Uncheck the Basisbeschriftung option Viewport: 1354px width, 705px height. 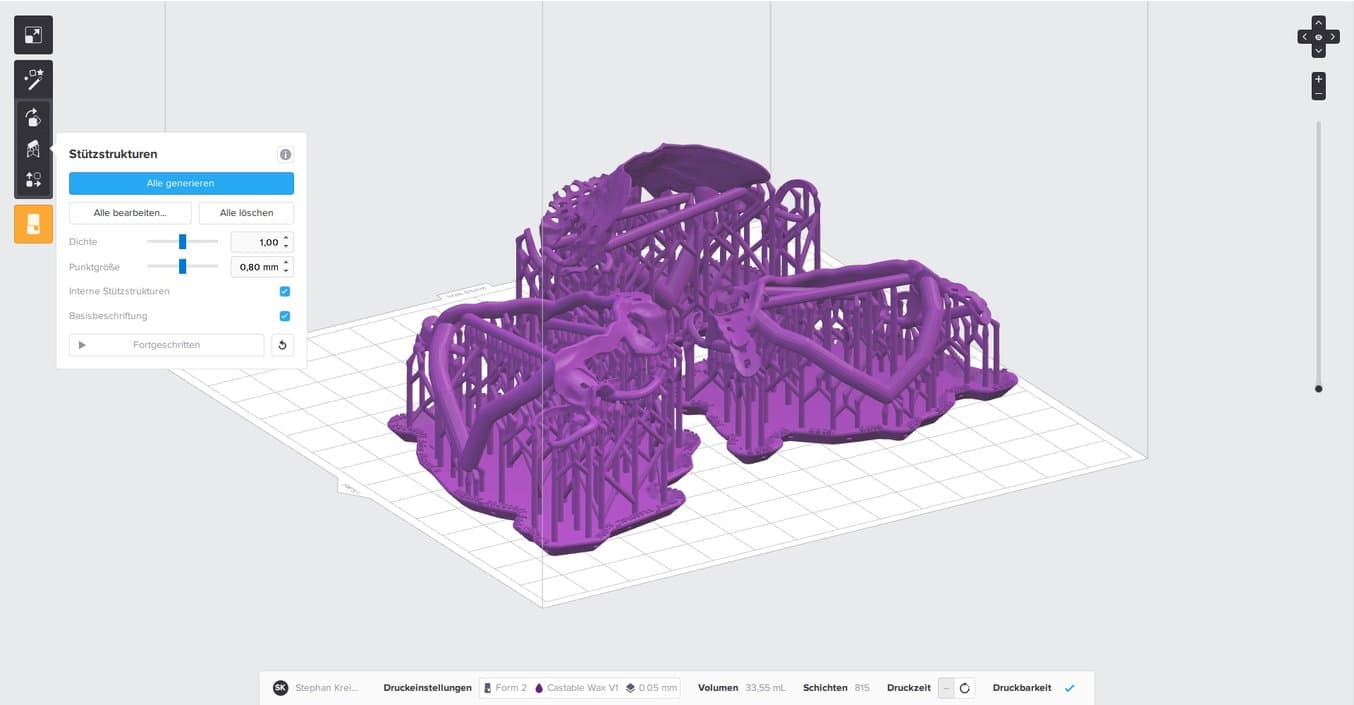pos(283,315)
